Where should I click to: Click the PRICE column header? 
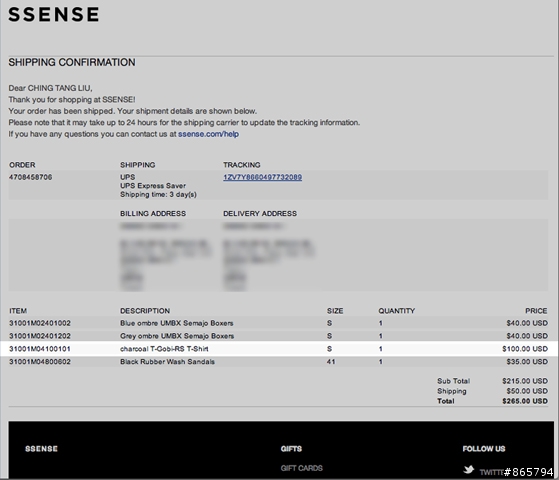536,311
